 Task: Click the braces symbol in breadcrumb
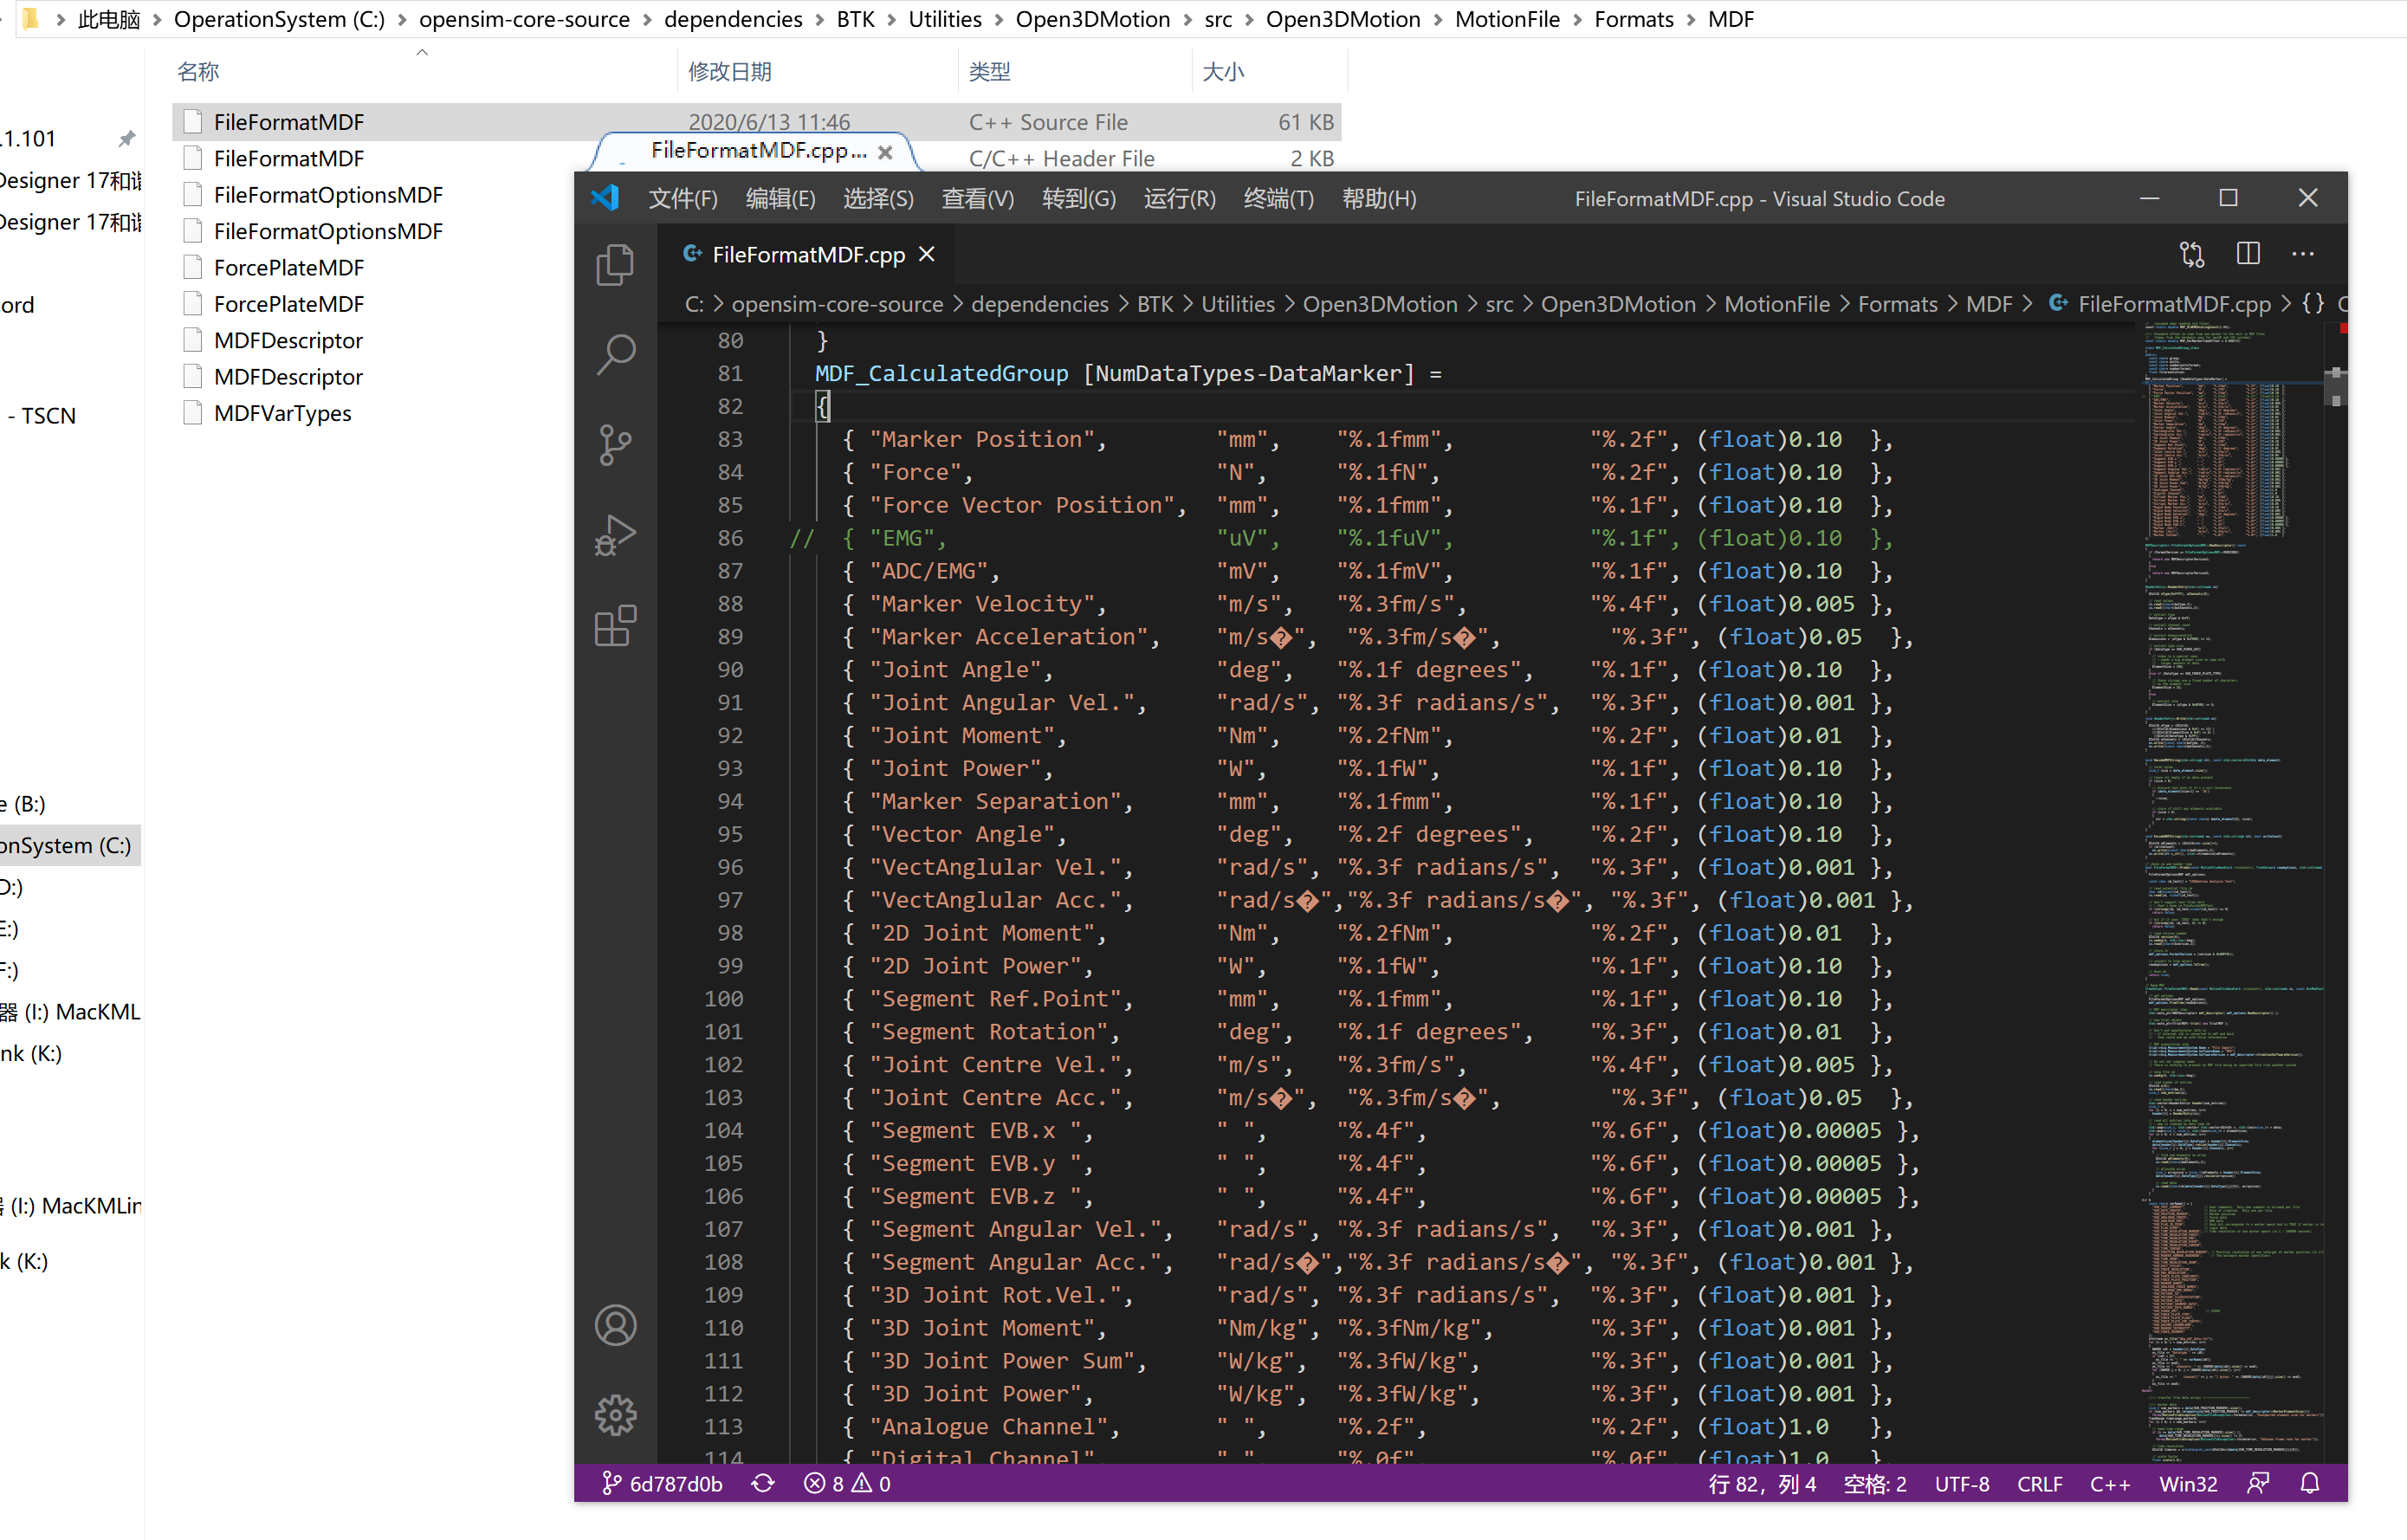[x=2313, y=304]
